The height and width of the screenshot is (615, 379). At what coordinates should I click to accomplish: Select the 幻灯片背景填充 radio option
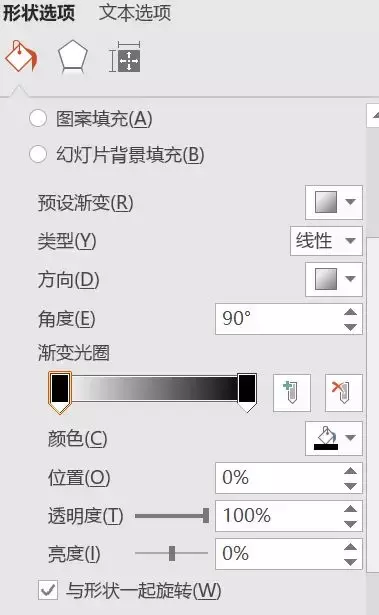click(x=38, y=154)
